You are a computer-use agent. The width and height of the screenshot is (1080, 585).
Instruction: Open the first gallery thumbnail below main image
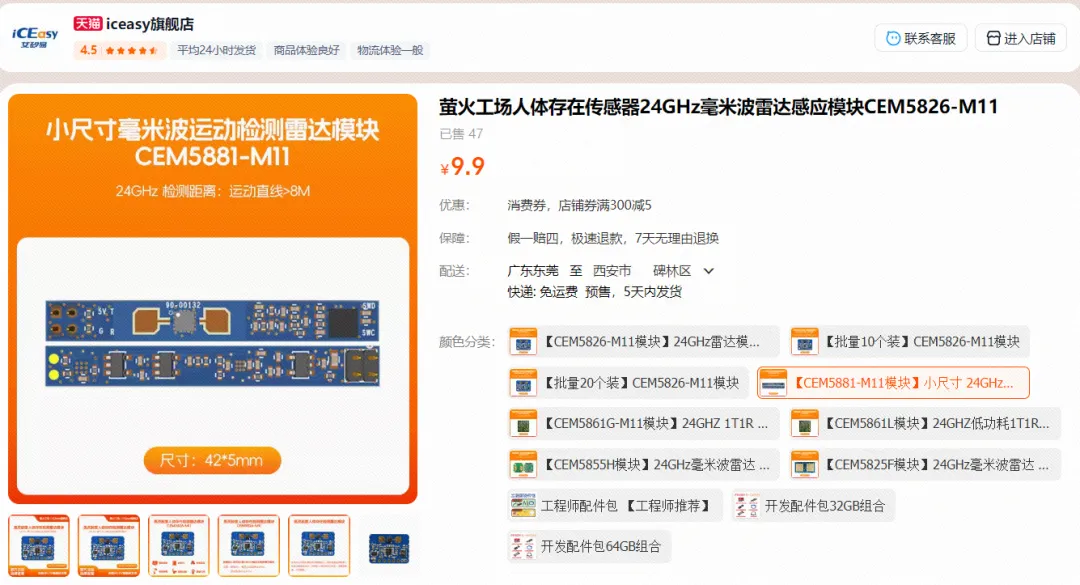click(39, 546)
